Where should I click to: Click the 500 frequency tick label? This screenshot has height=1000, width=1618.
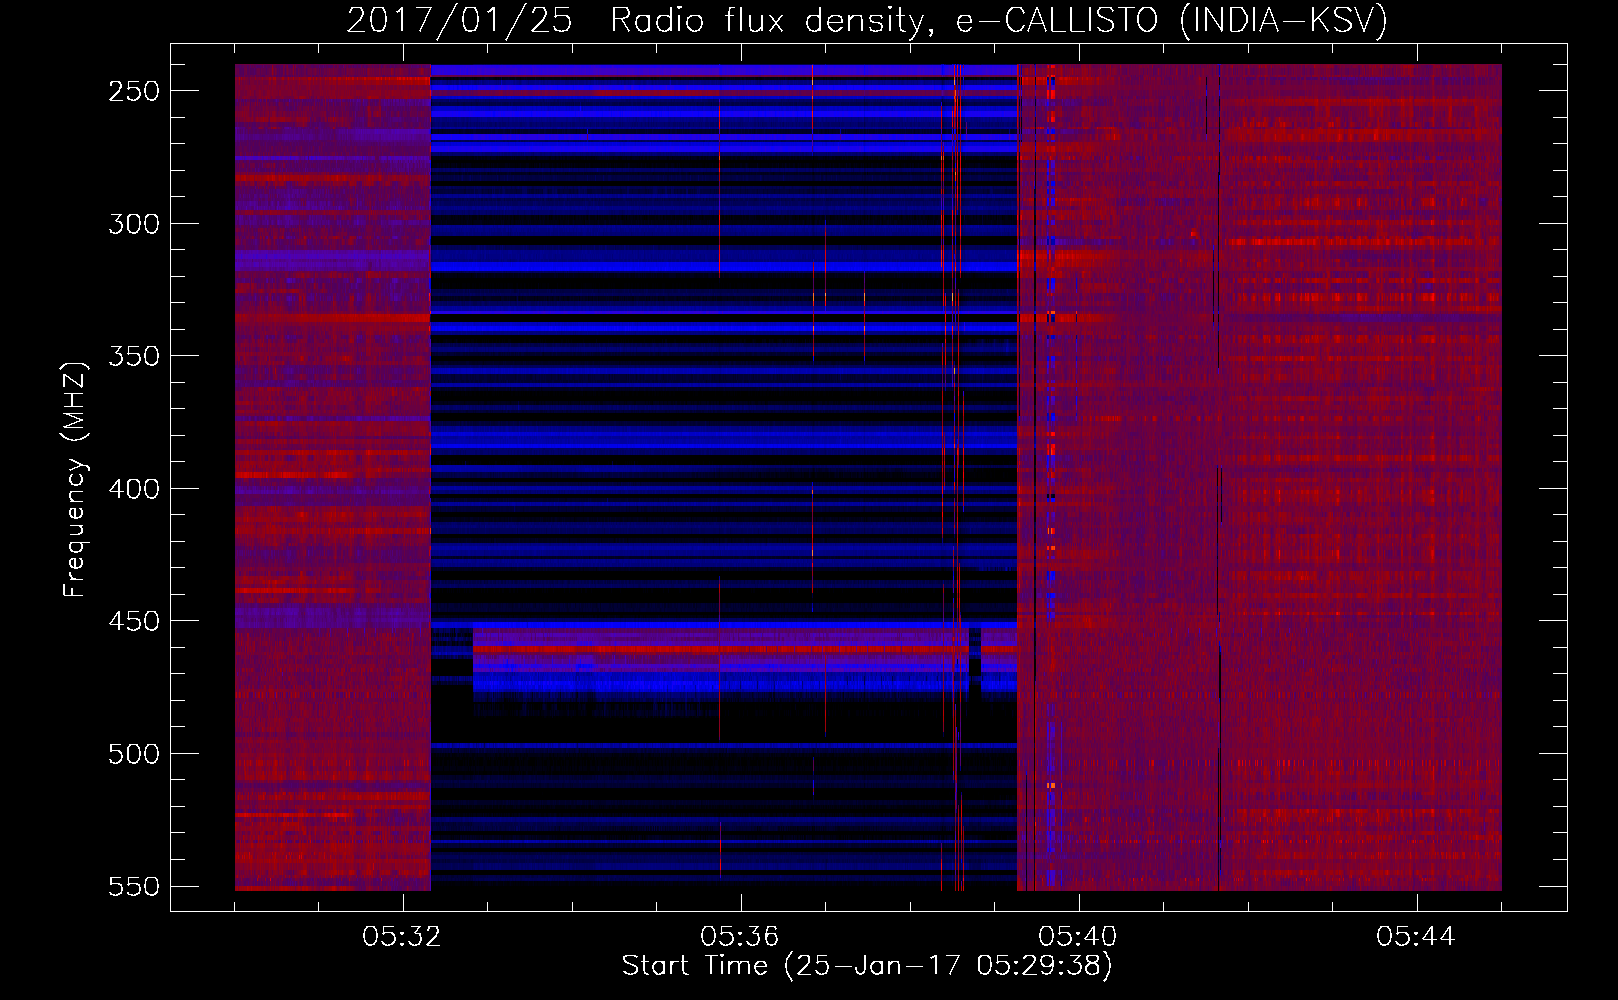pyautogui.click(x=134, y=754)
